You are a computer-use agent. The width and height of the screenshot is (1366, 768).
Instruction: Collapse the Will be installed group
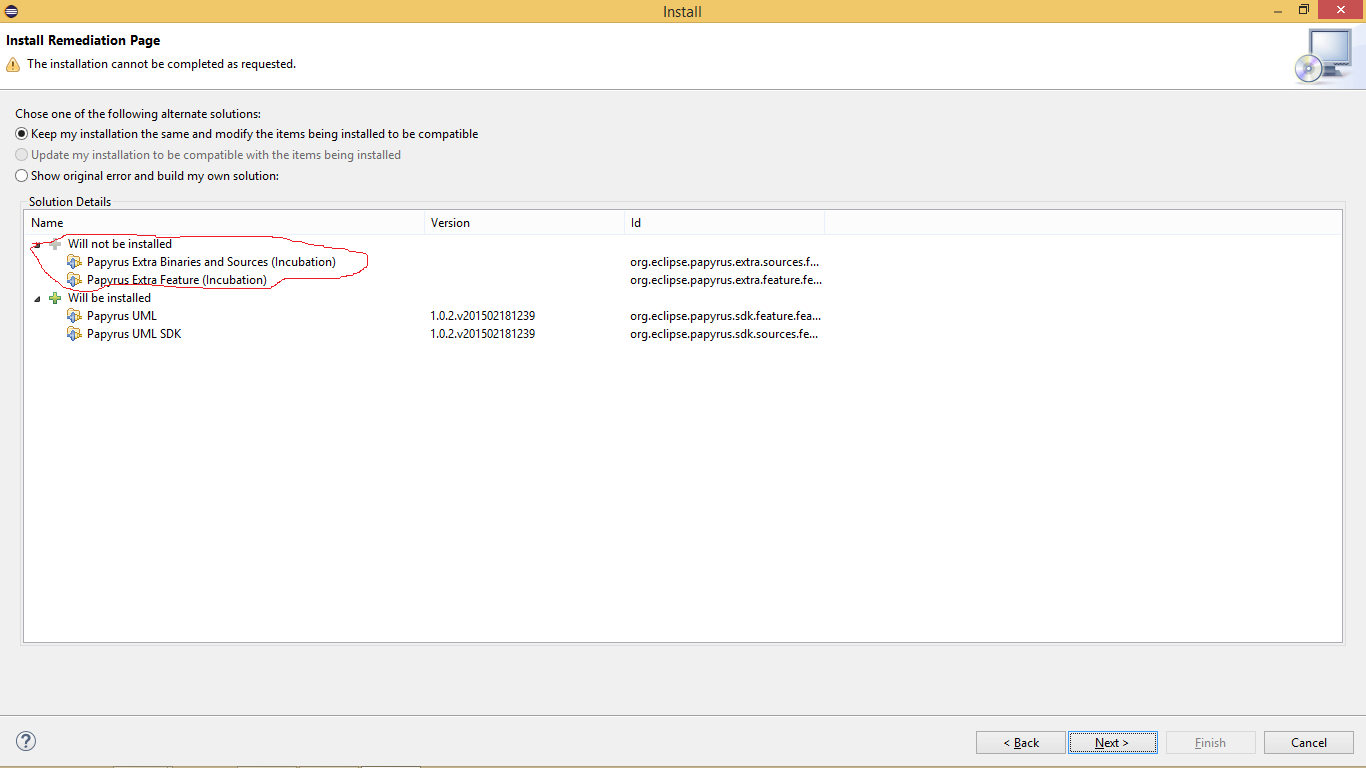point(38,298)
